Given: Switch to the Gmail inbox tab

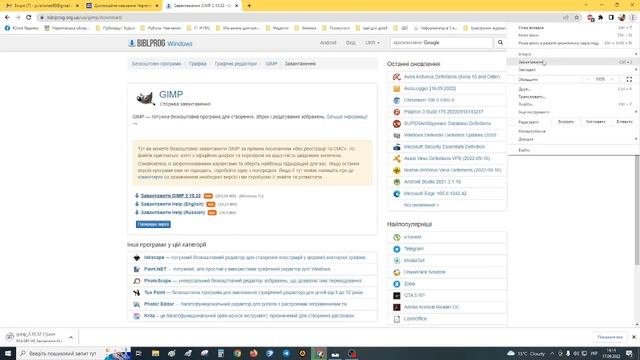Looking at the screenshot, I should point(42,6).
